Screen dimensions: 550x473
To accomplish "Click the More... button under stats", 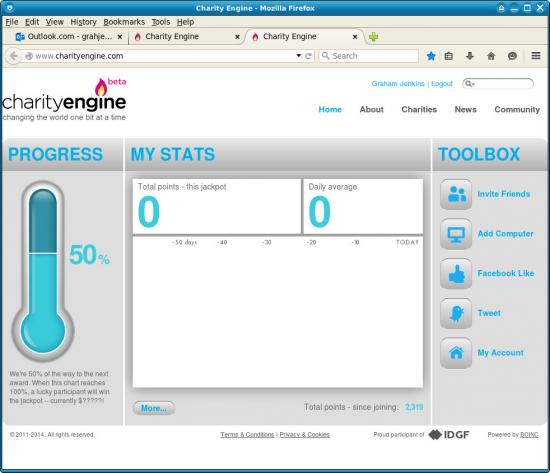I will point(154,408).
